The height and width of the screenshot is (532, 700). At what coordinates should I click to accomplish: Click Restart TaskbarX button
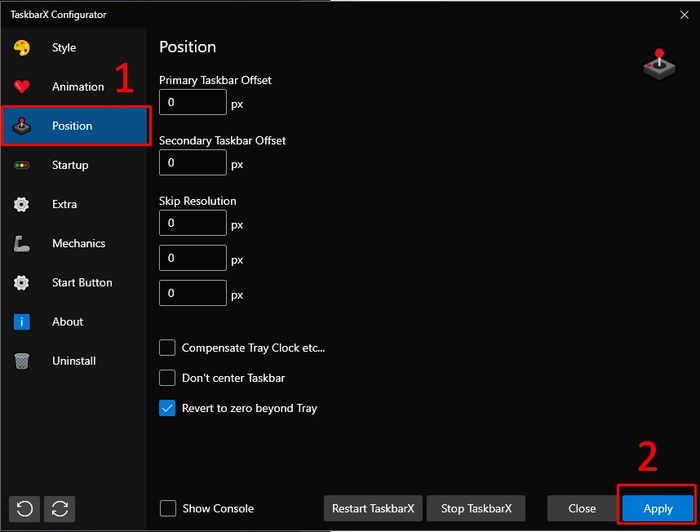tap(373, 508)
